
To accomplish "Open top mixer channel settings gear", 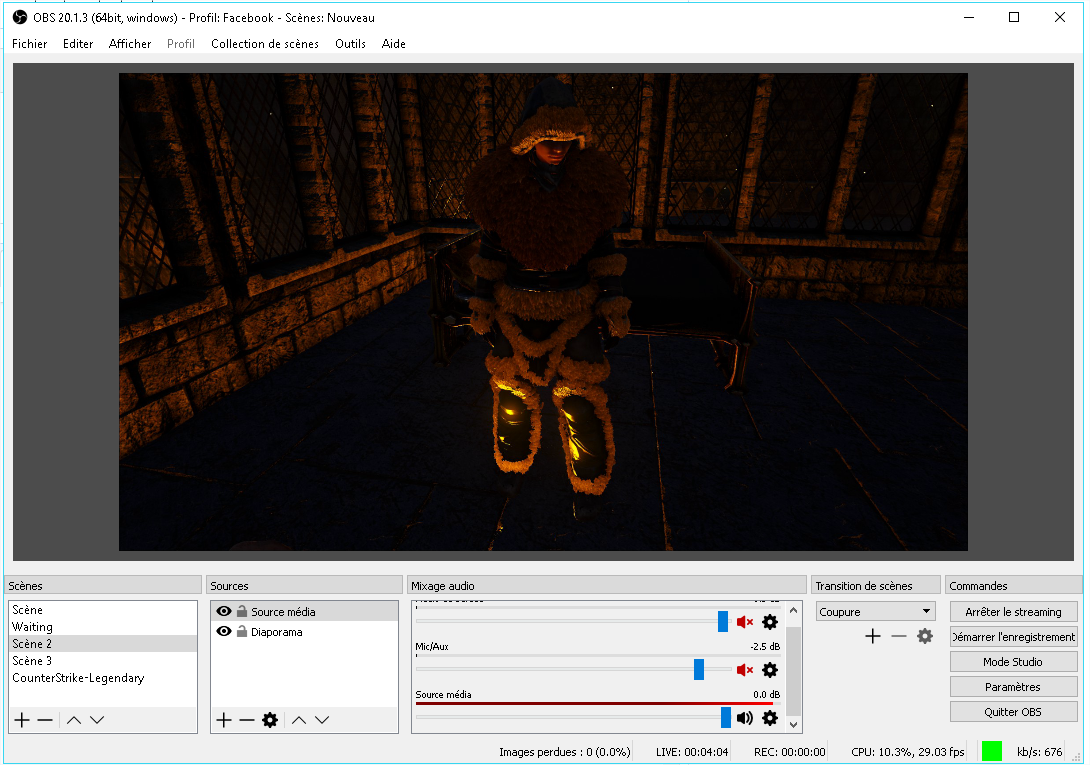I will pyautogui.click(x=770, y=622).
